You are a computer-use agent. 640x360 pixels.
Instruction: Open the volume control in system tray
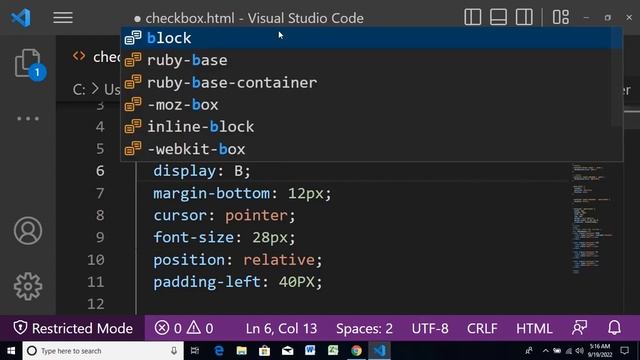(x=580, y=351)
